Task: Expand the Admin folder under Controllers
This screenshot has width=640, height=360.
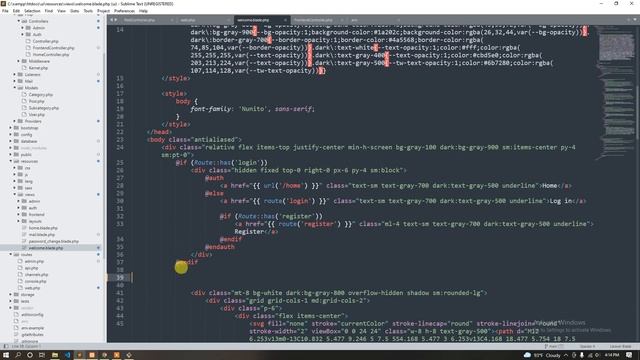Action: pyautogui.click(x=22, y=28)
